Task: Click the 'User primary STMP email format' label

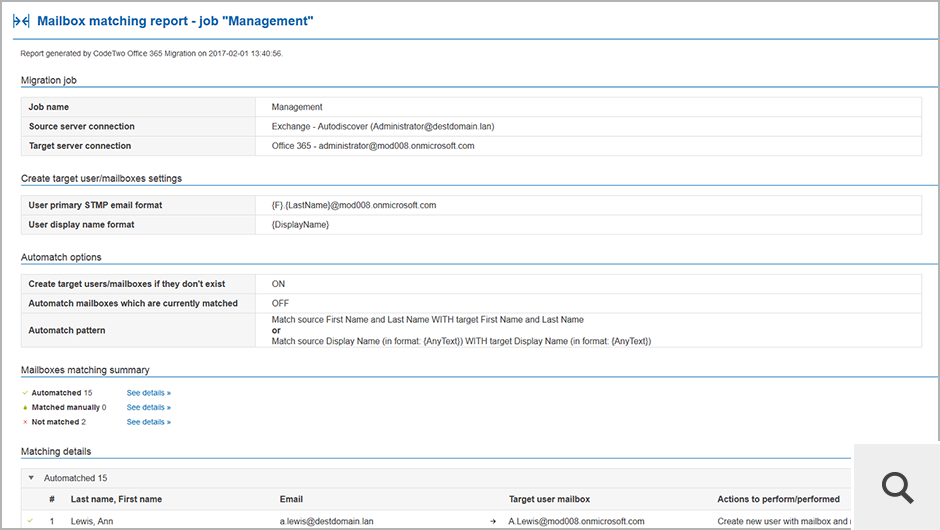Action: coord(95,205)
